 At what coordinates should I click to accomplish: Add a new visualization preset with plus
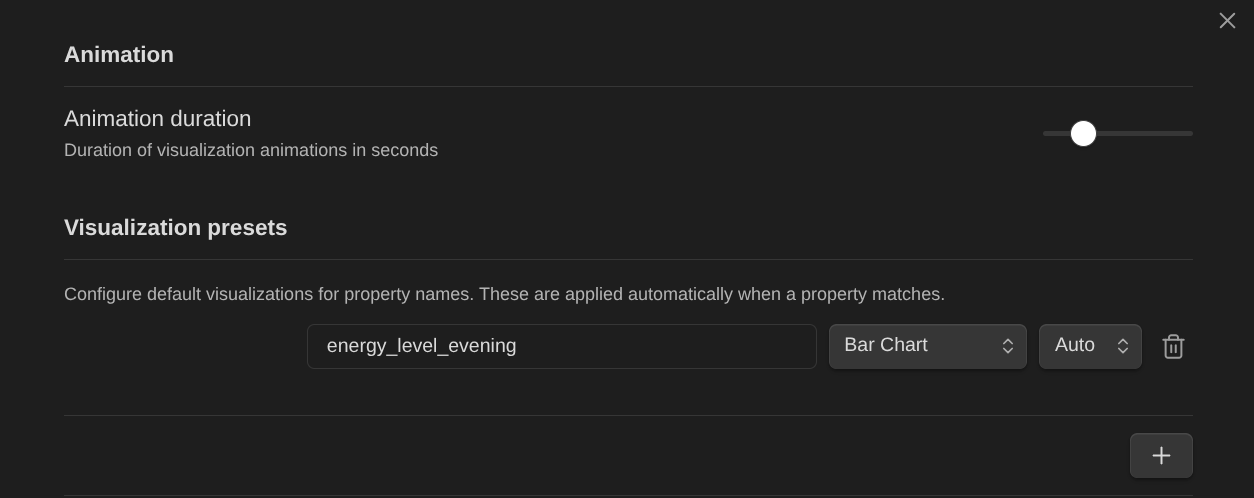1161,456
